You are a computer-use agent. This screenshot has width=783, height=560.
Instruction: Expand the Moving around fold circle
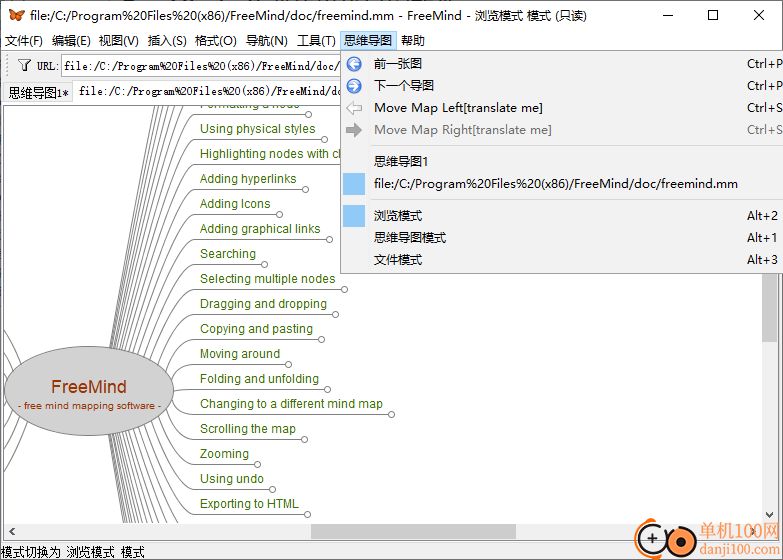click(289, 365)
